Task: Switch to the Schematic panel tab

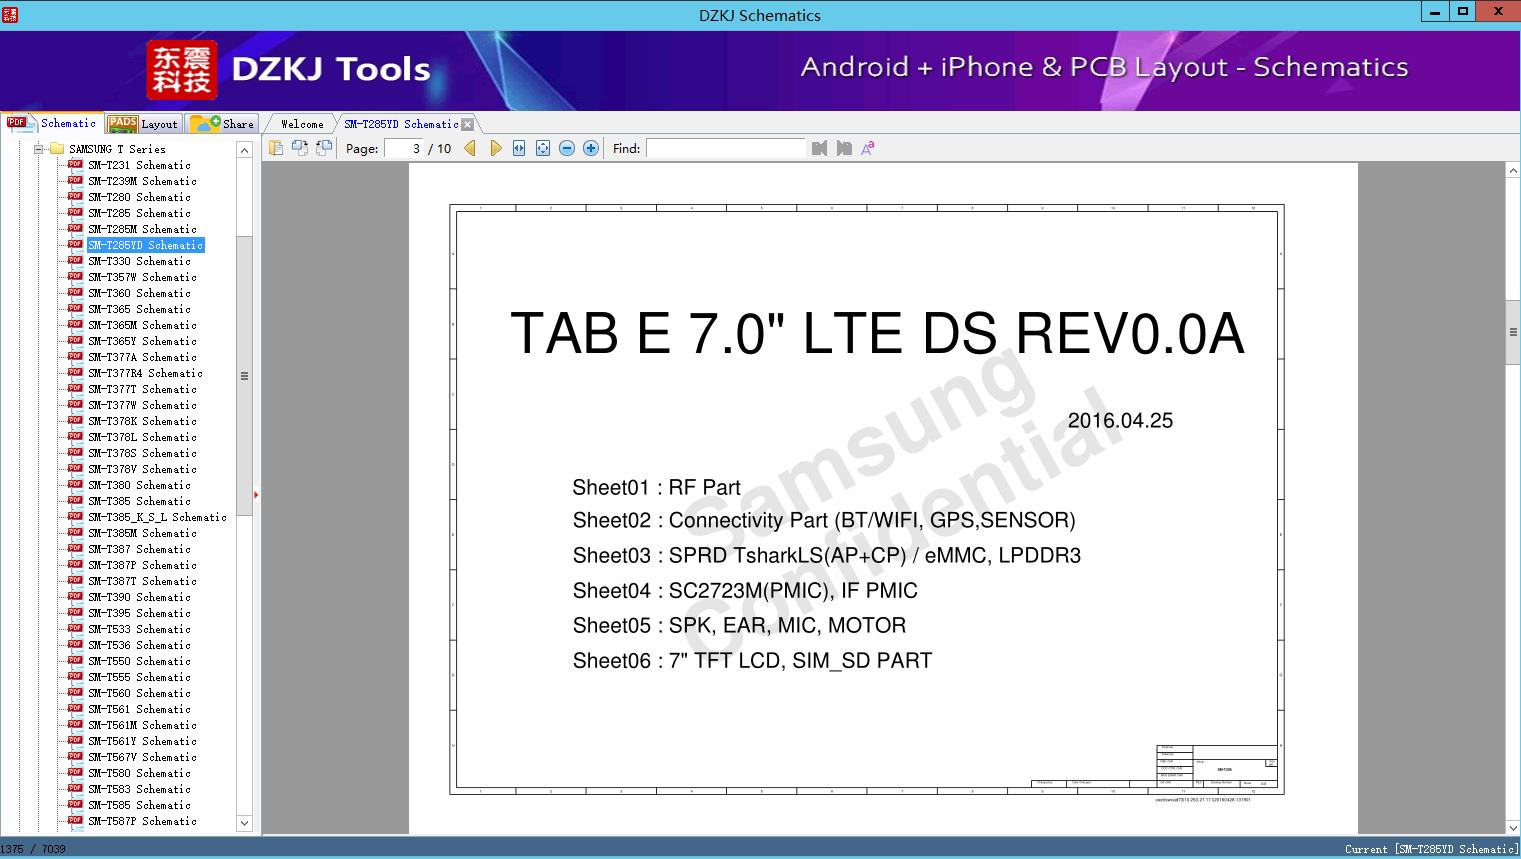Action: (x=52, y=123)
